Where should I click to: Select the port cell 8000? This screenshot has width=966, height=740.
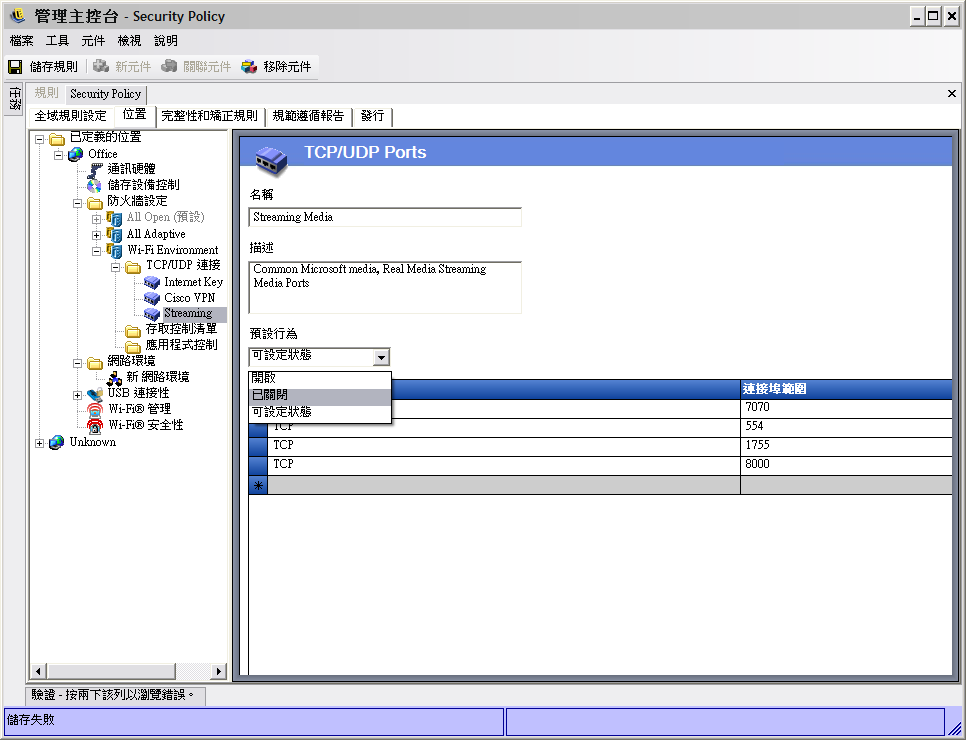pyautogui.click(x=846, y=465)
